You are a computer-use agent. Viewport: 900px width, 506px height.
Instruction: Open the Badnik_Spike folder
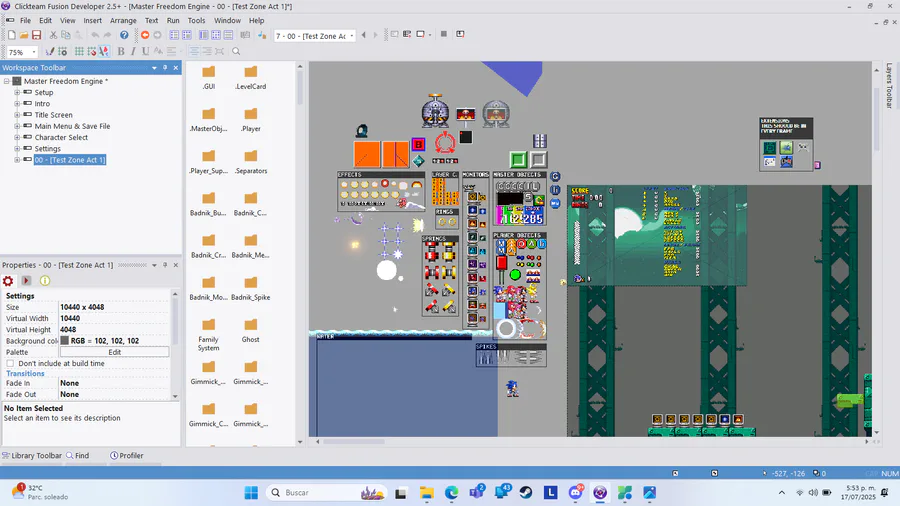click(251, 289)
